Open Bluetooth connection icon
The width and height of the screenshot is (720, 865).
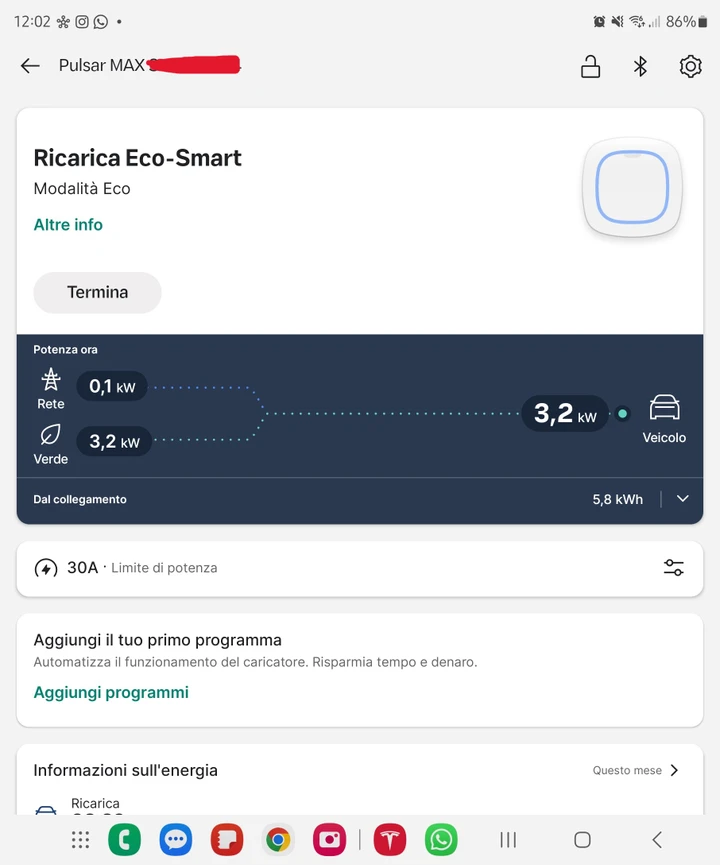(x=640, y=66)
